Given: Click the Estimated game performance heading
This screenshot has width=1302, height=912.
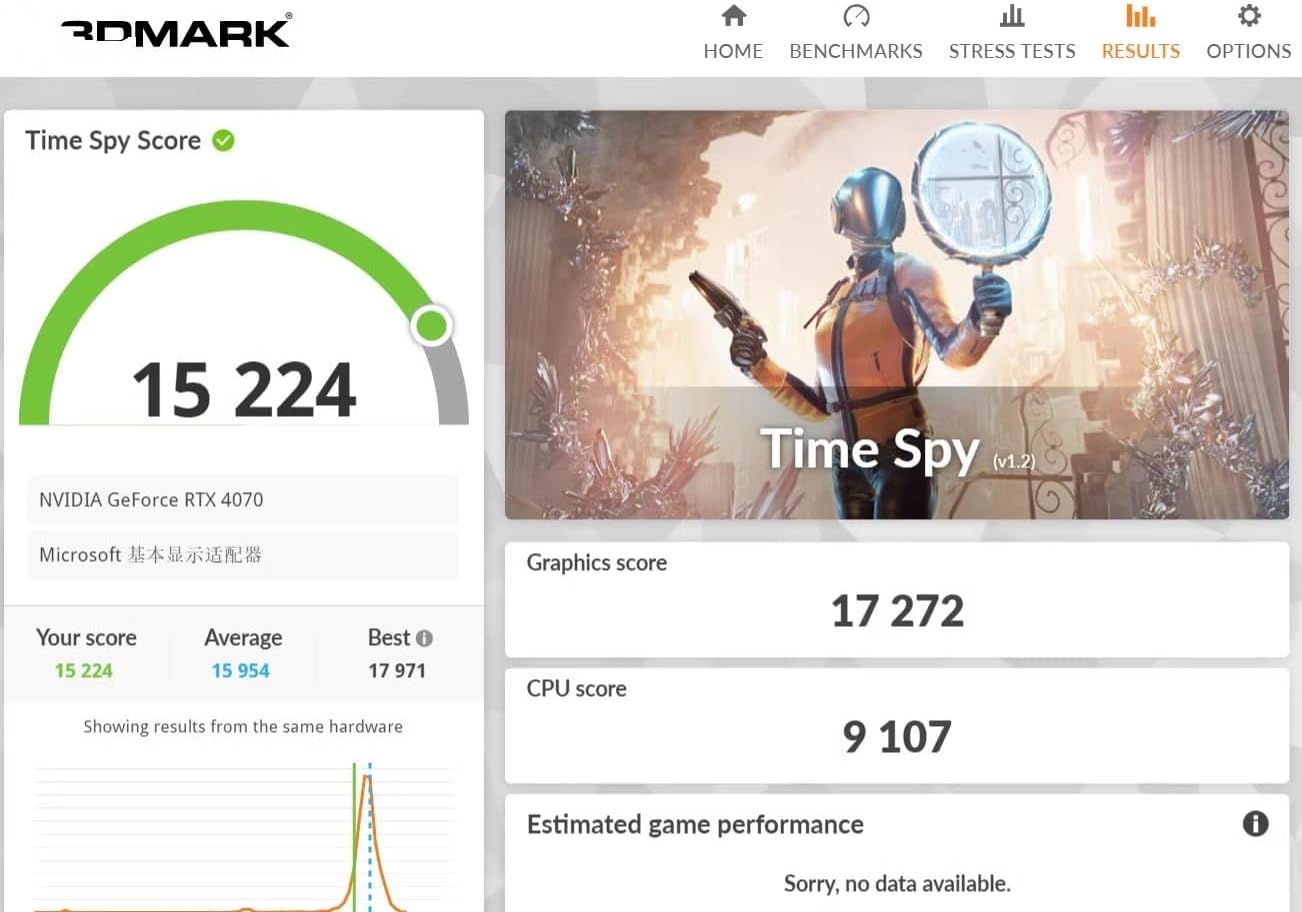Looking at the screenshot, I should [x=695, y=825].
